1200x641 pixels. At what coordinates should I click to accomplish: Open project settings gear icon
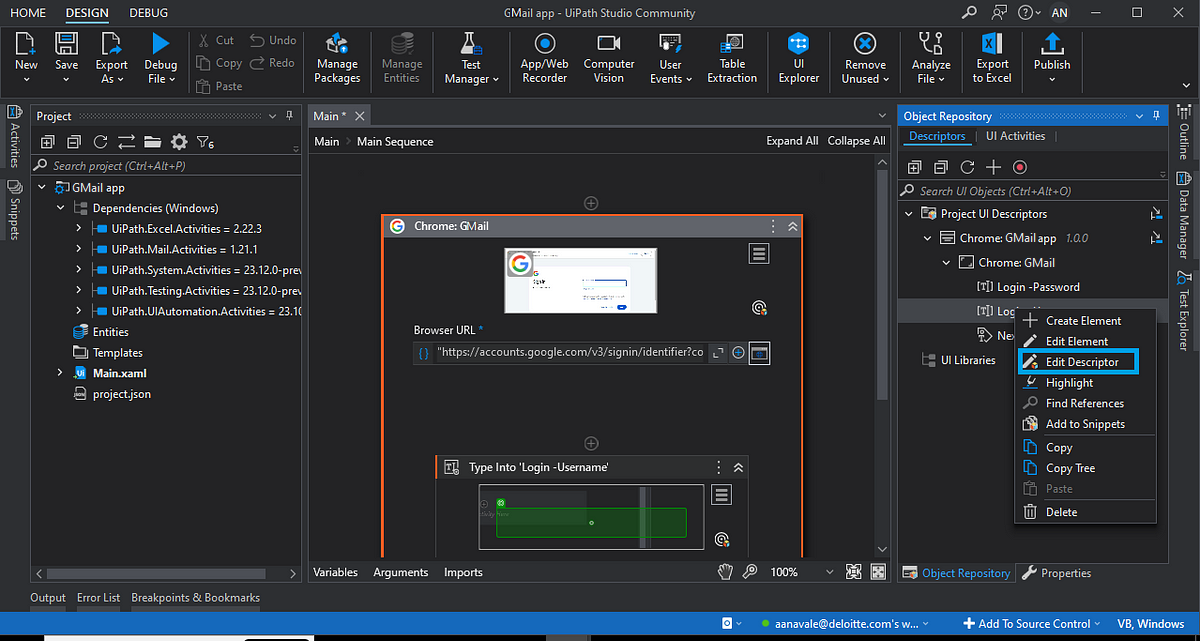179,142
